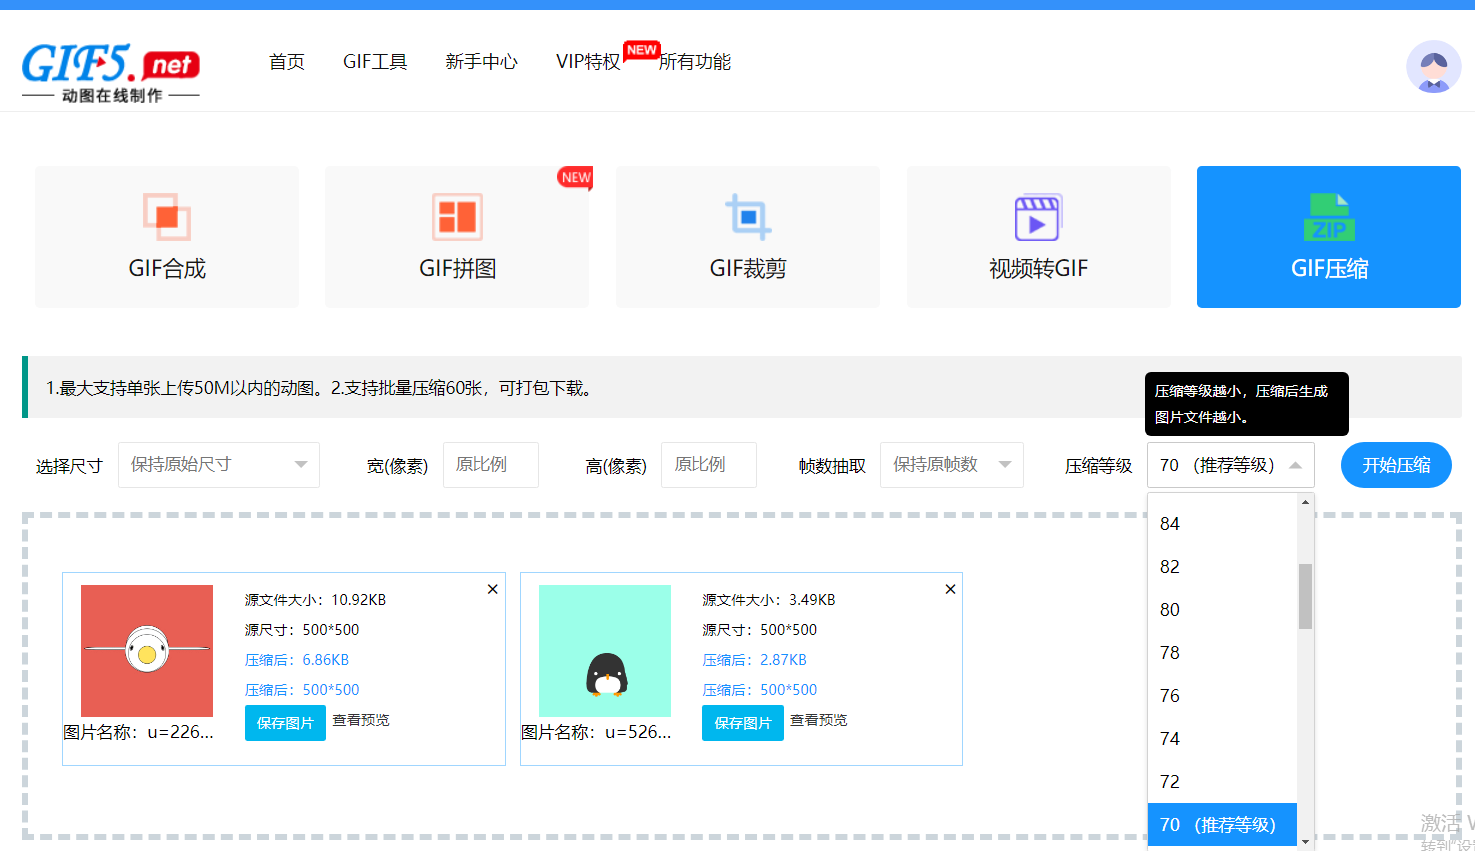Open 新手中心 menu item
Image resolution: width=1475 pixels, height=851 pixels.
482,62
